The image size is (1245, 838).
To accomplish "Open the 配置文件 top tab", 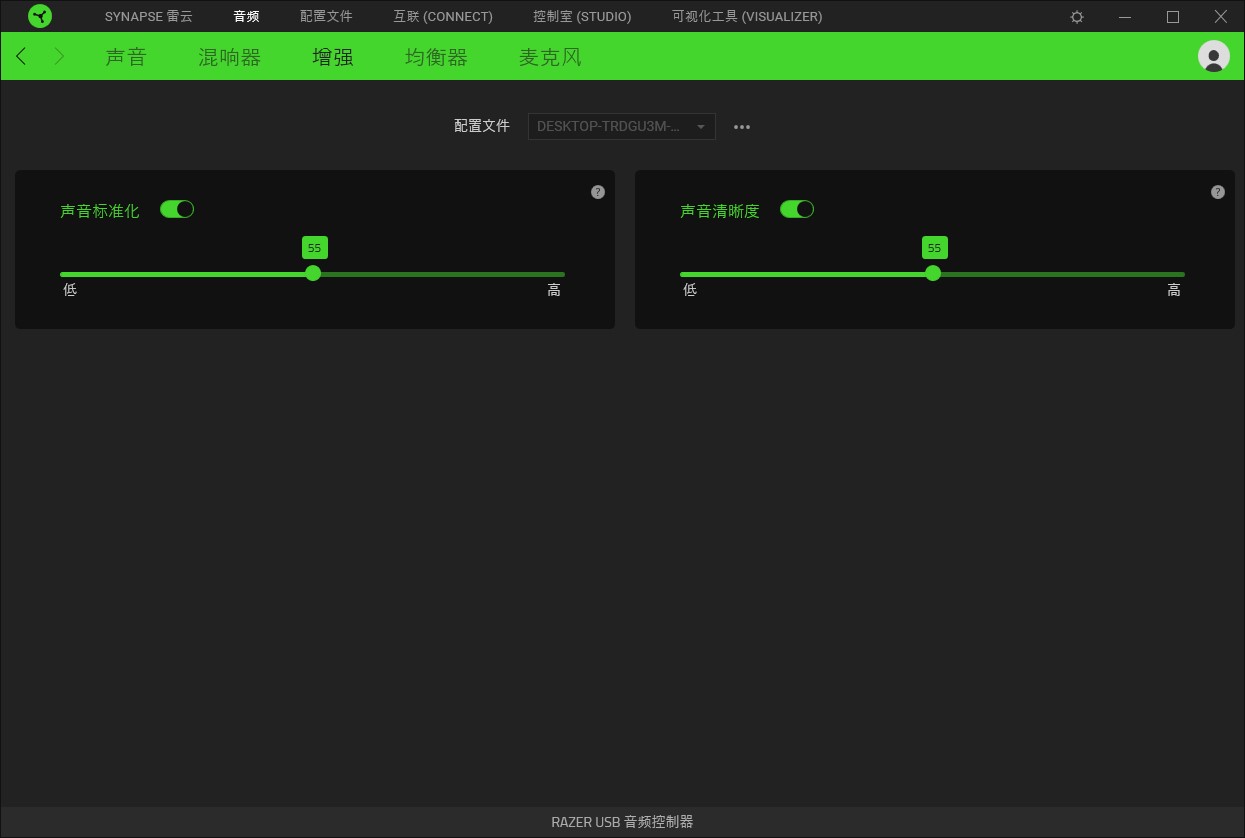I will pyautogui.click(x=326, y=17).
